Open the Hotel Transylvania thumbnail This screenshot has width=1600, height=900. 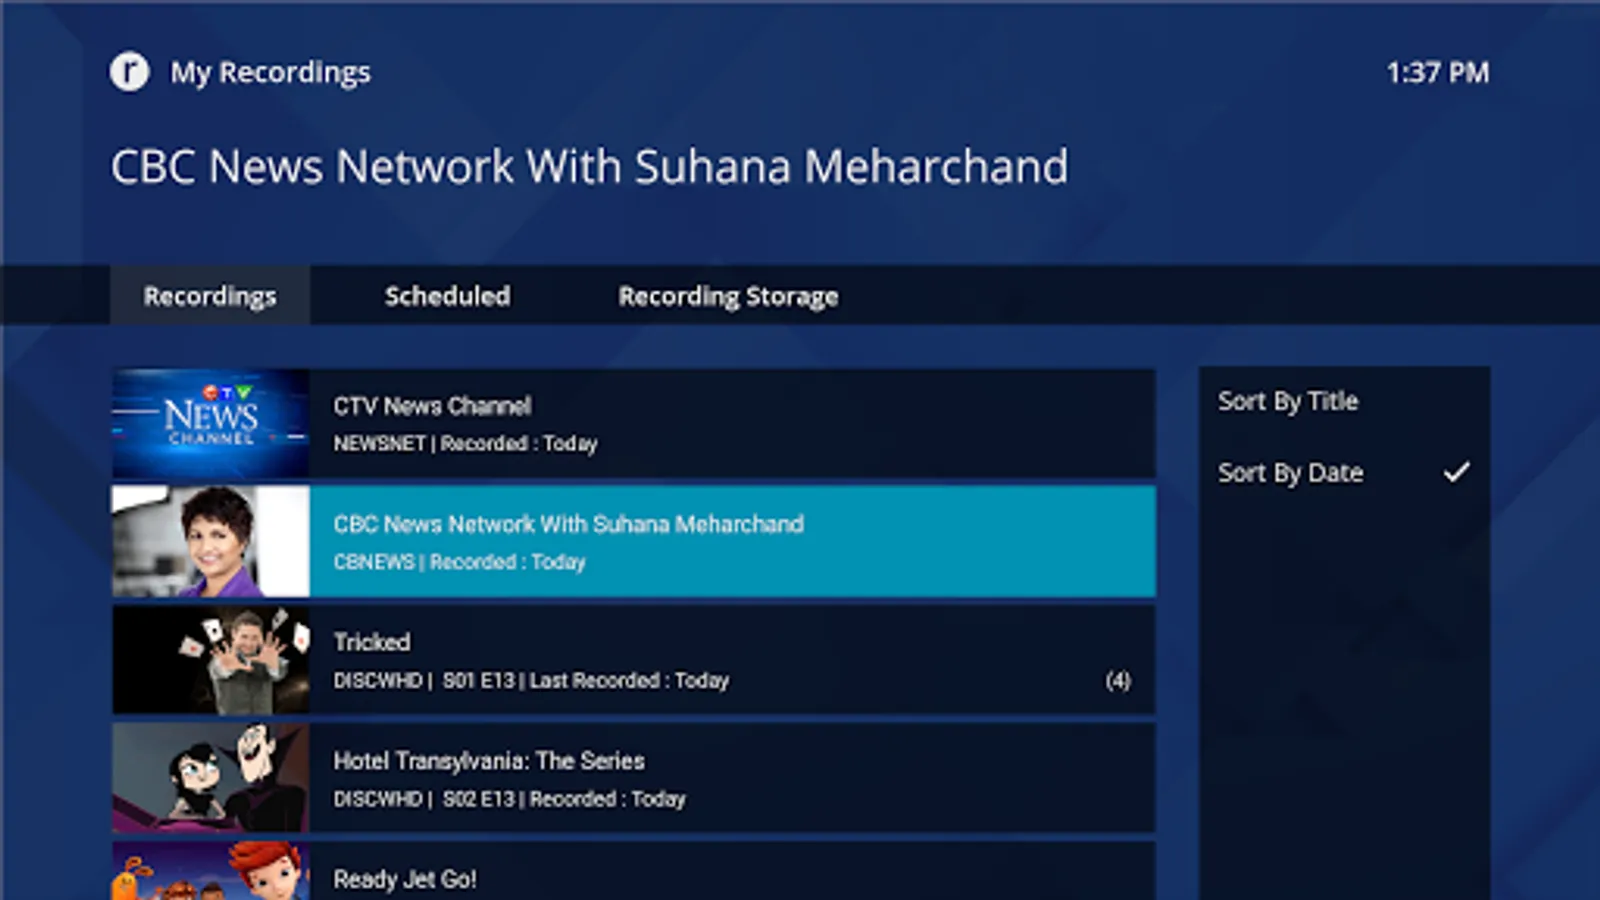click(x=211, y=778)
